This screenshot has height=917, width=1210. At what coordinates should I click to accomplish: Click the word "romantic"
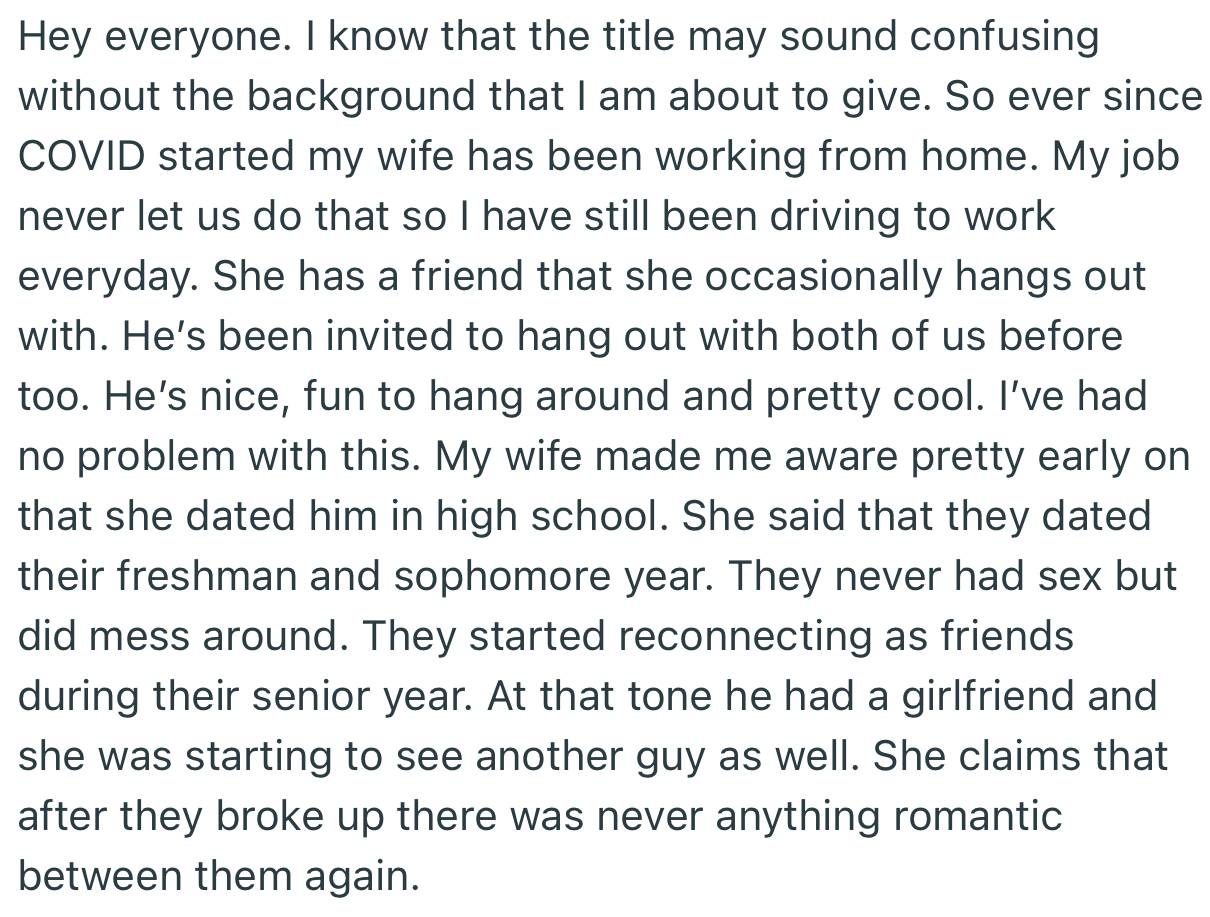(976, 817)
